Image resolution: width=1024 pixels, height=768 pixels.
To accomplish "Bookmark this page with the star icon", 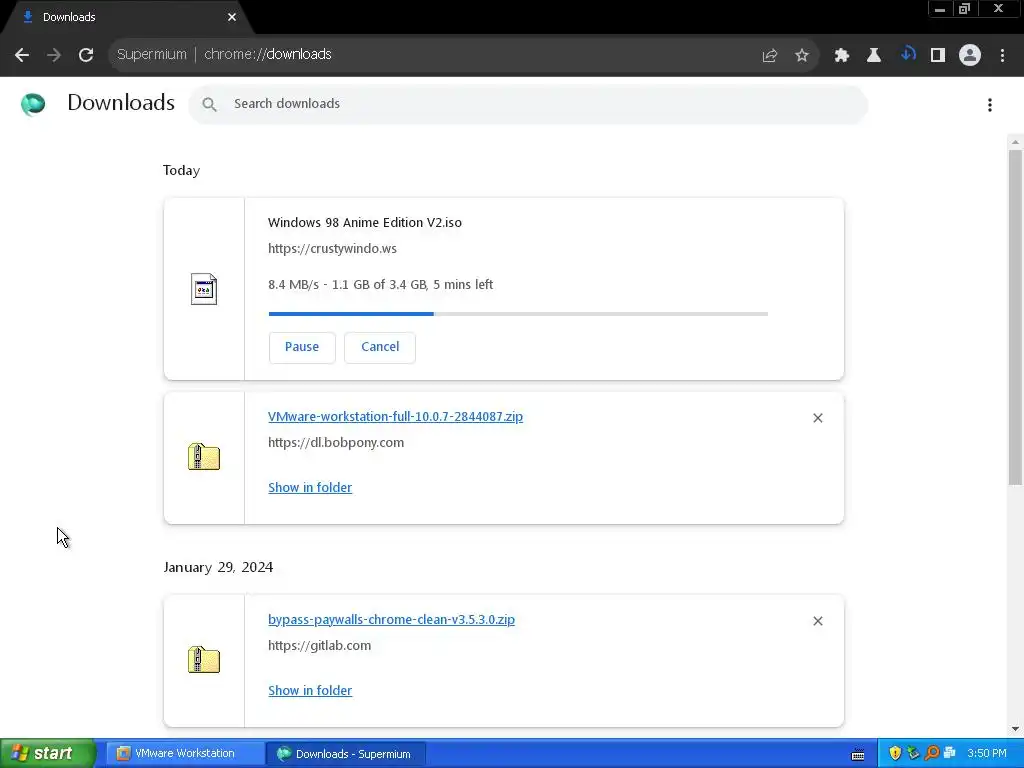I will click(802, 56).
